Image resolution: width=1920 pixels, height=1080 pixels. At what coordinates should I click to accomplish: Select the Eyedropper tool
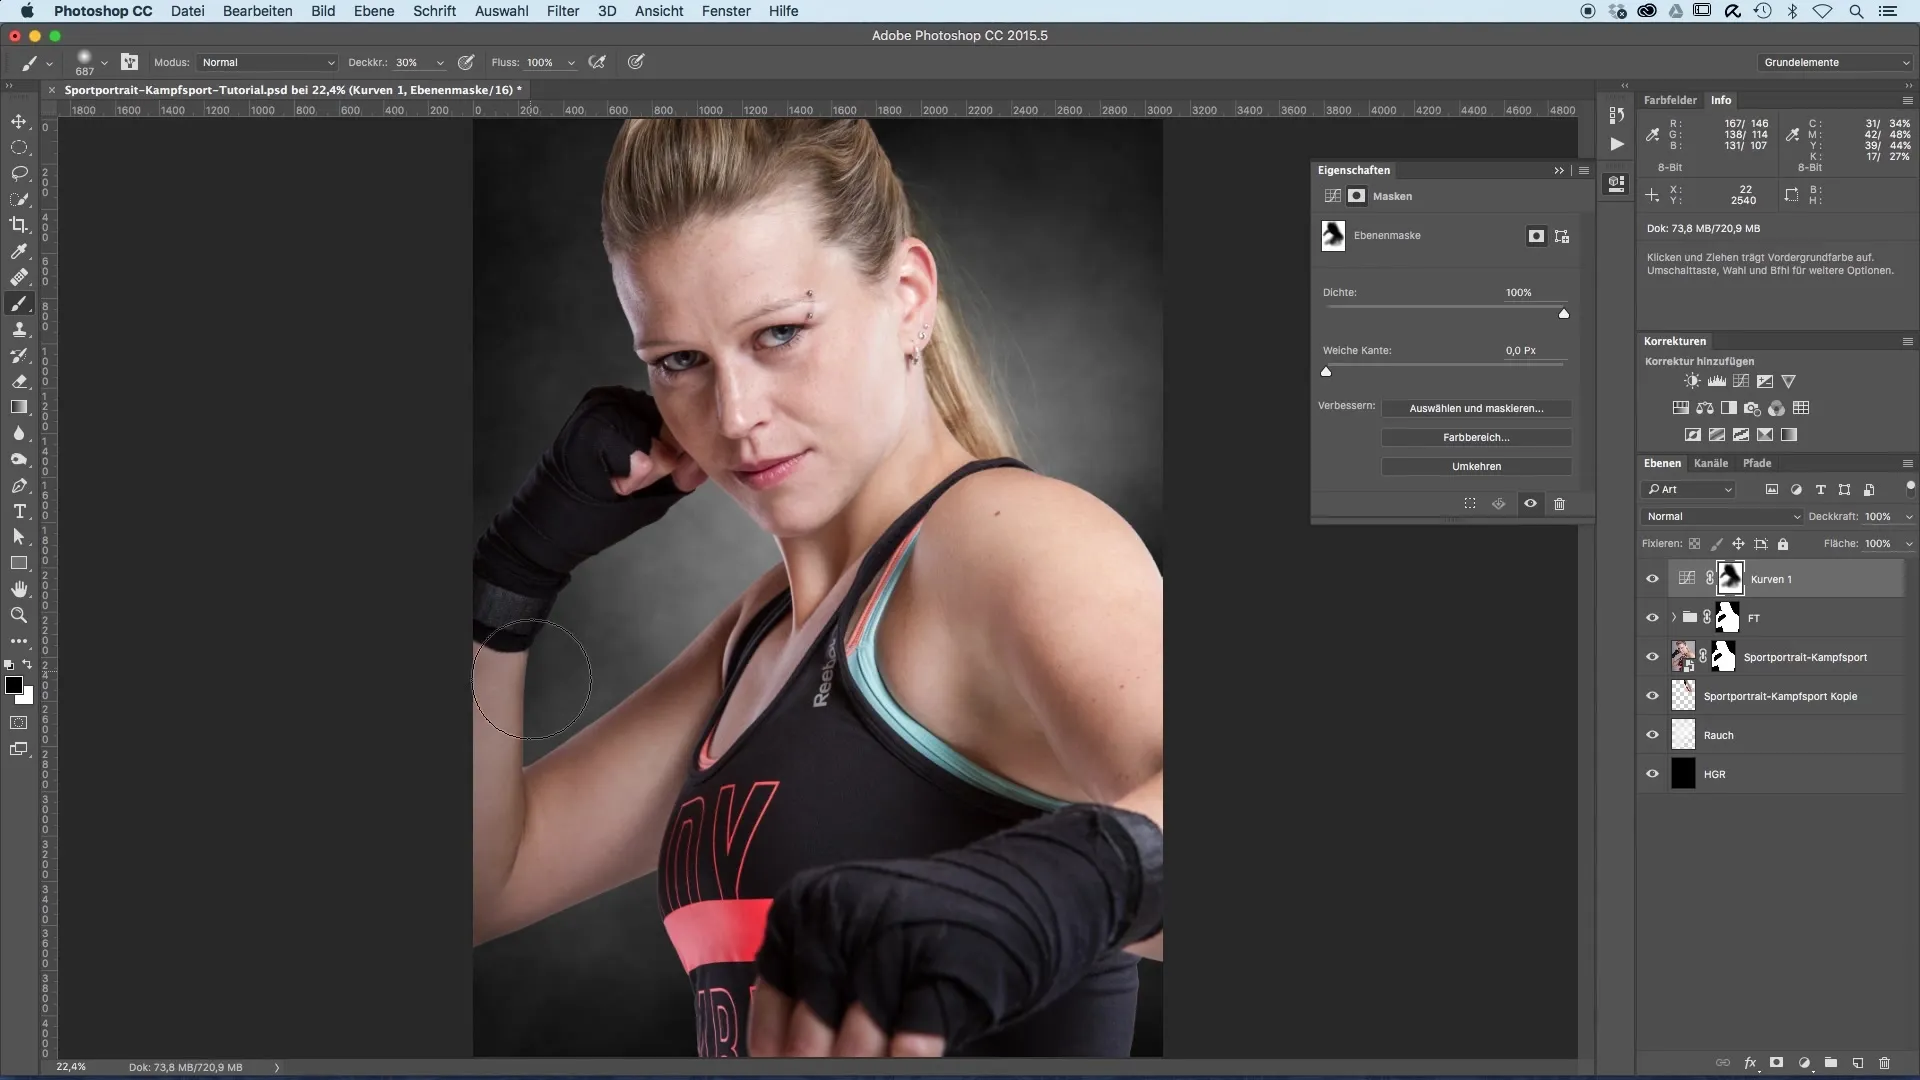(x=19, y=252)
